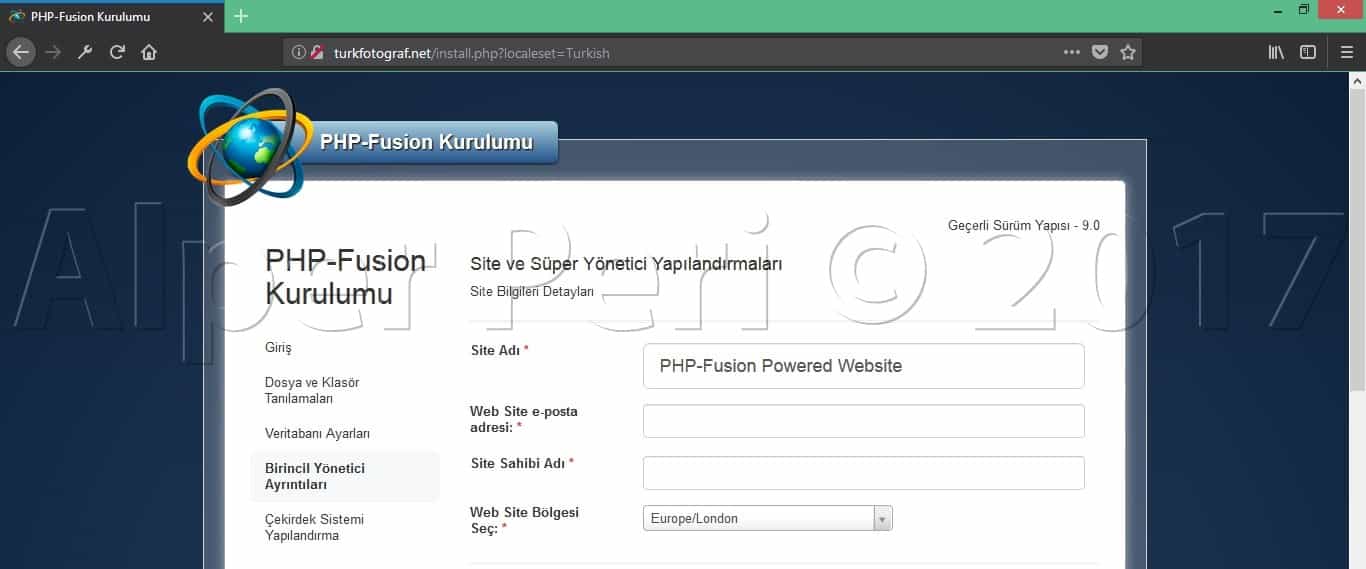Open Dosya ve Klasör Tanılamaları step
1366x569 pixels.
(x=312, y=390)
